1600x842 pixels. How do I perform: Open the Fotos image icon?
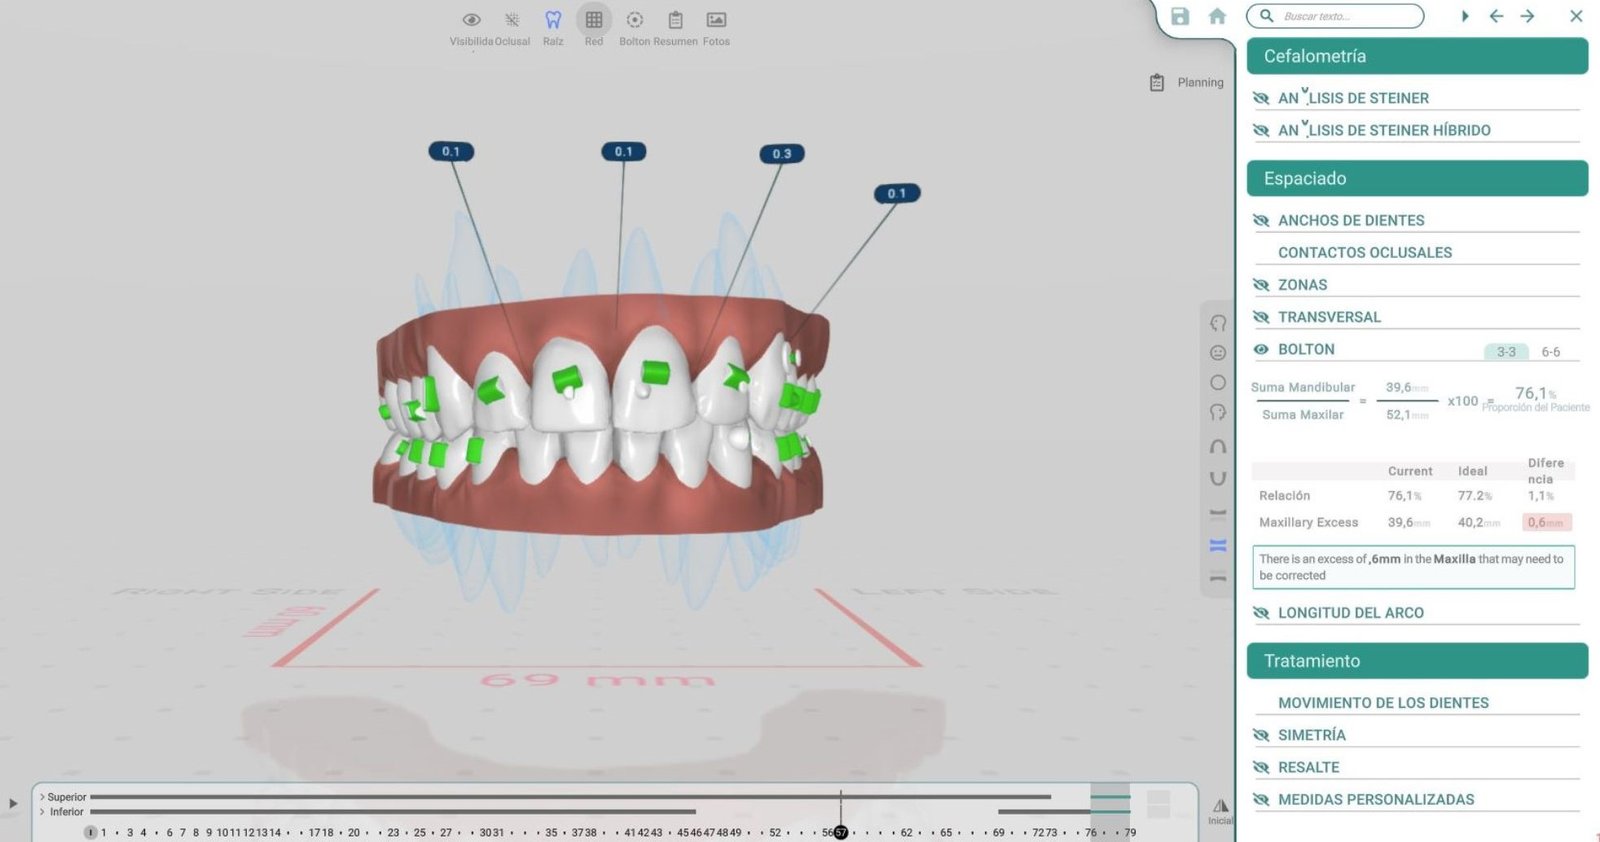click(716, 20)
